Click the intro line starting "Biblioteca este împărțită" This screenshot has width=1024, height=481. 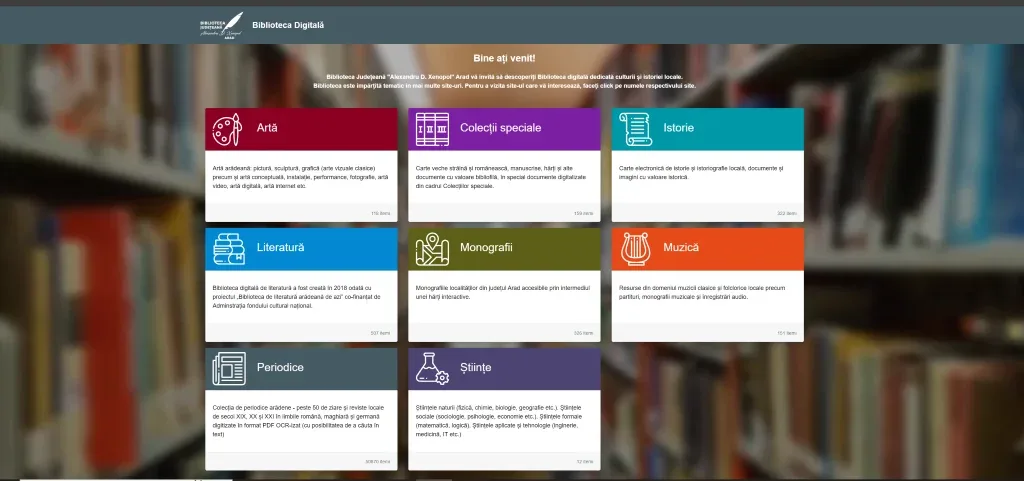[504, 85]
